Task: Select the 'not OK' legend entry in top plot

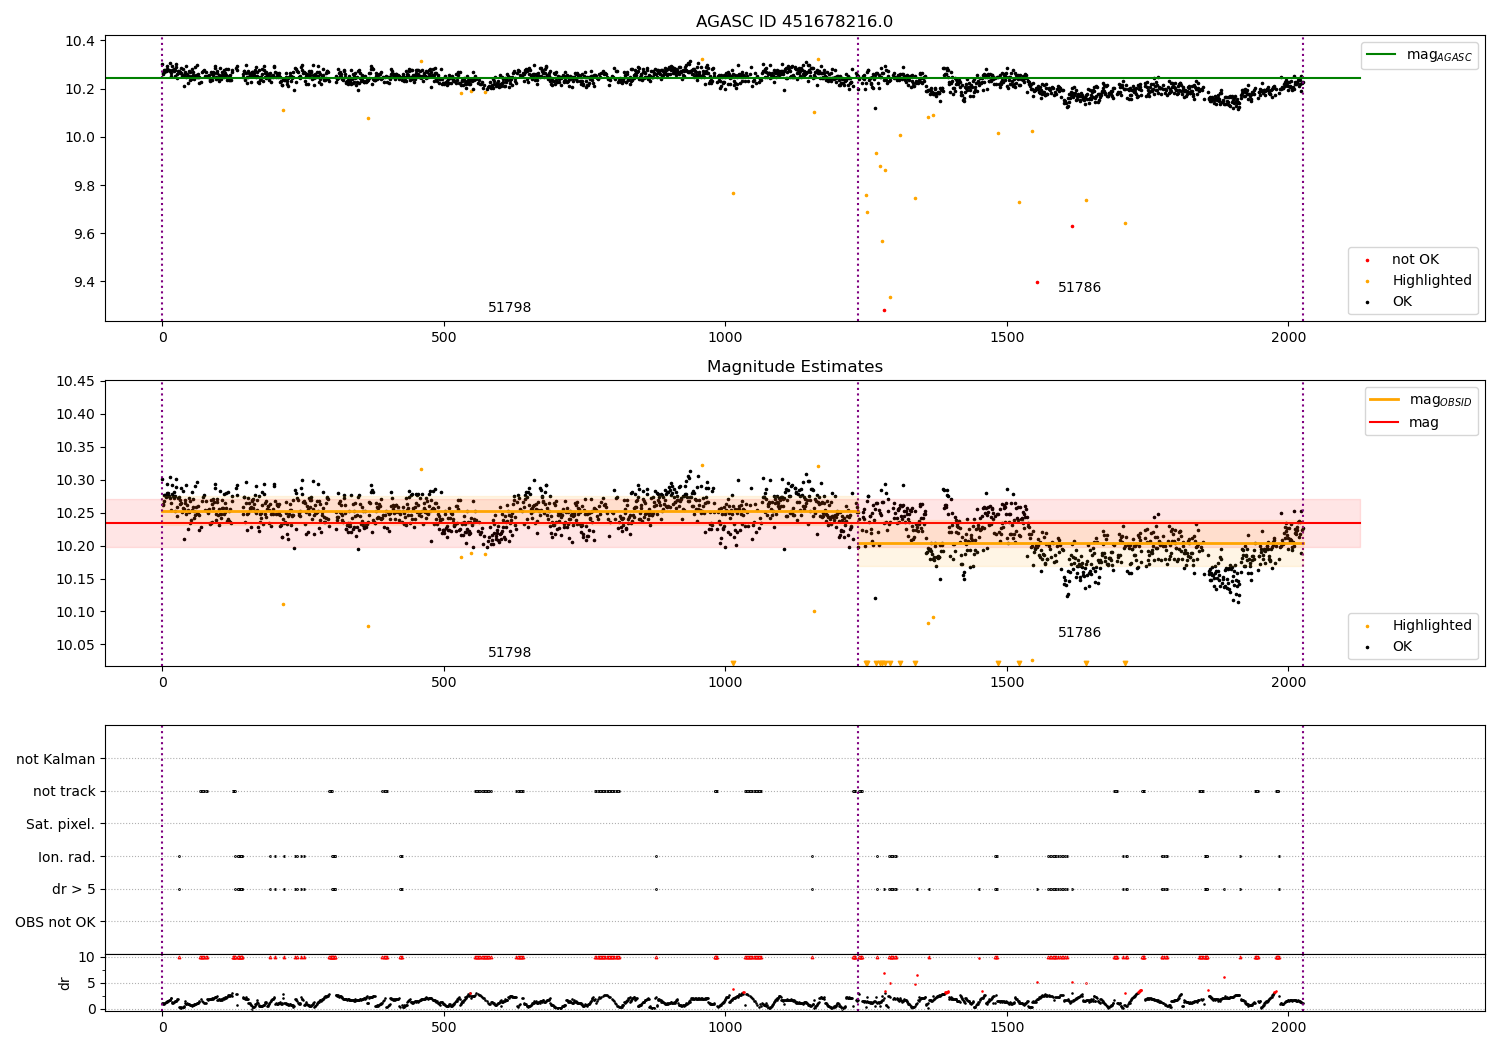Action: click(x=1413, y=260)
